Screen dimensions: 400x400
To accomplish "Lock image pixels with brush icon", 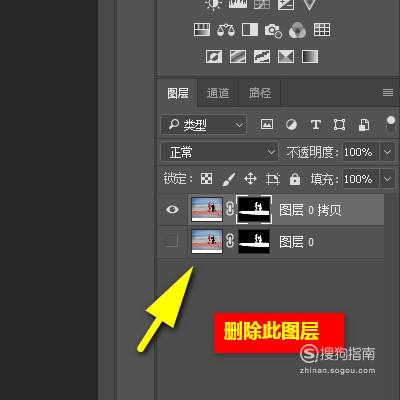I will point(228,179).
